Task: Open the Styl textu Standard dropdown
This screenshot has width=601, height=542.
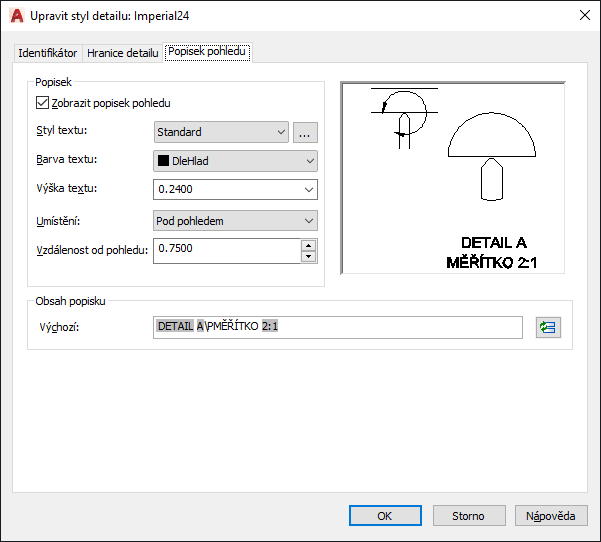Action: click(x=221, y=132)
